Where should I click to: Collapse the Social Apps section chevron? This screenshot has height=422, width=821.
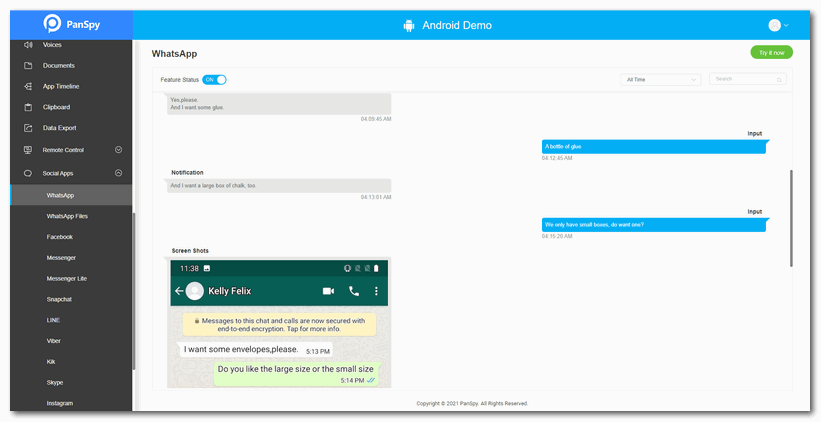click(x=118, y=173)
